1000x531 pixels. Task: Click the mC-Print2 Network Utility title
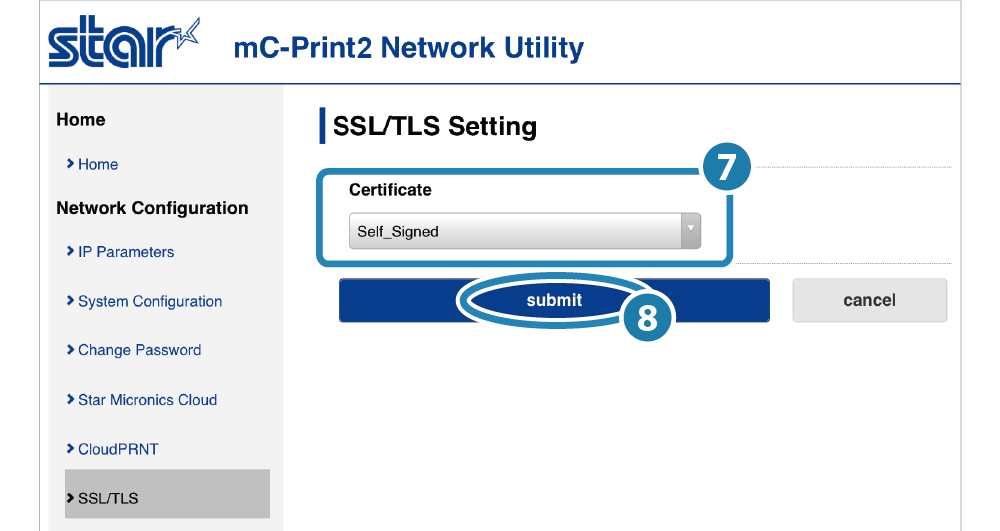coord(408,47)
